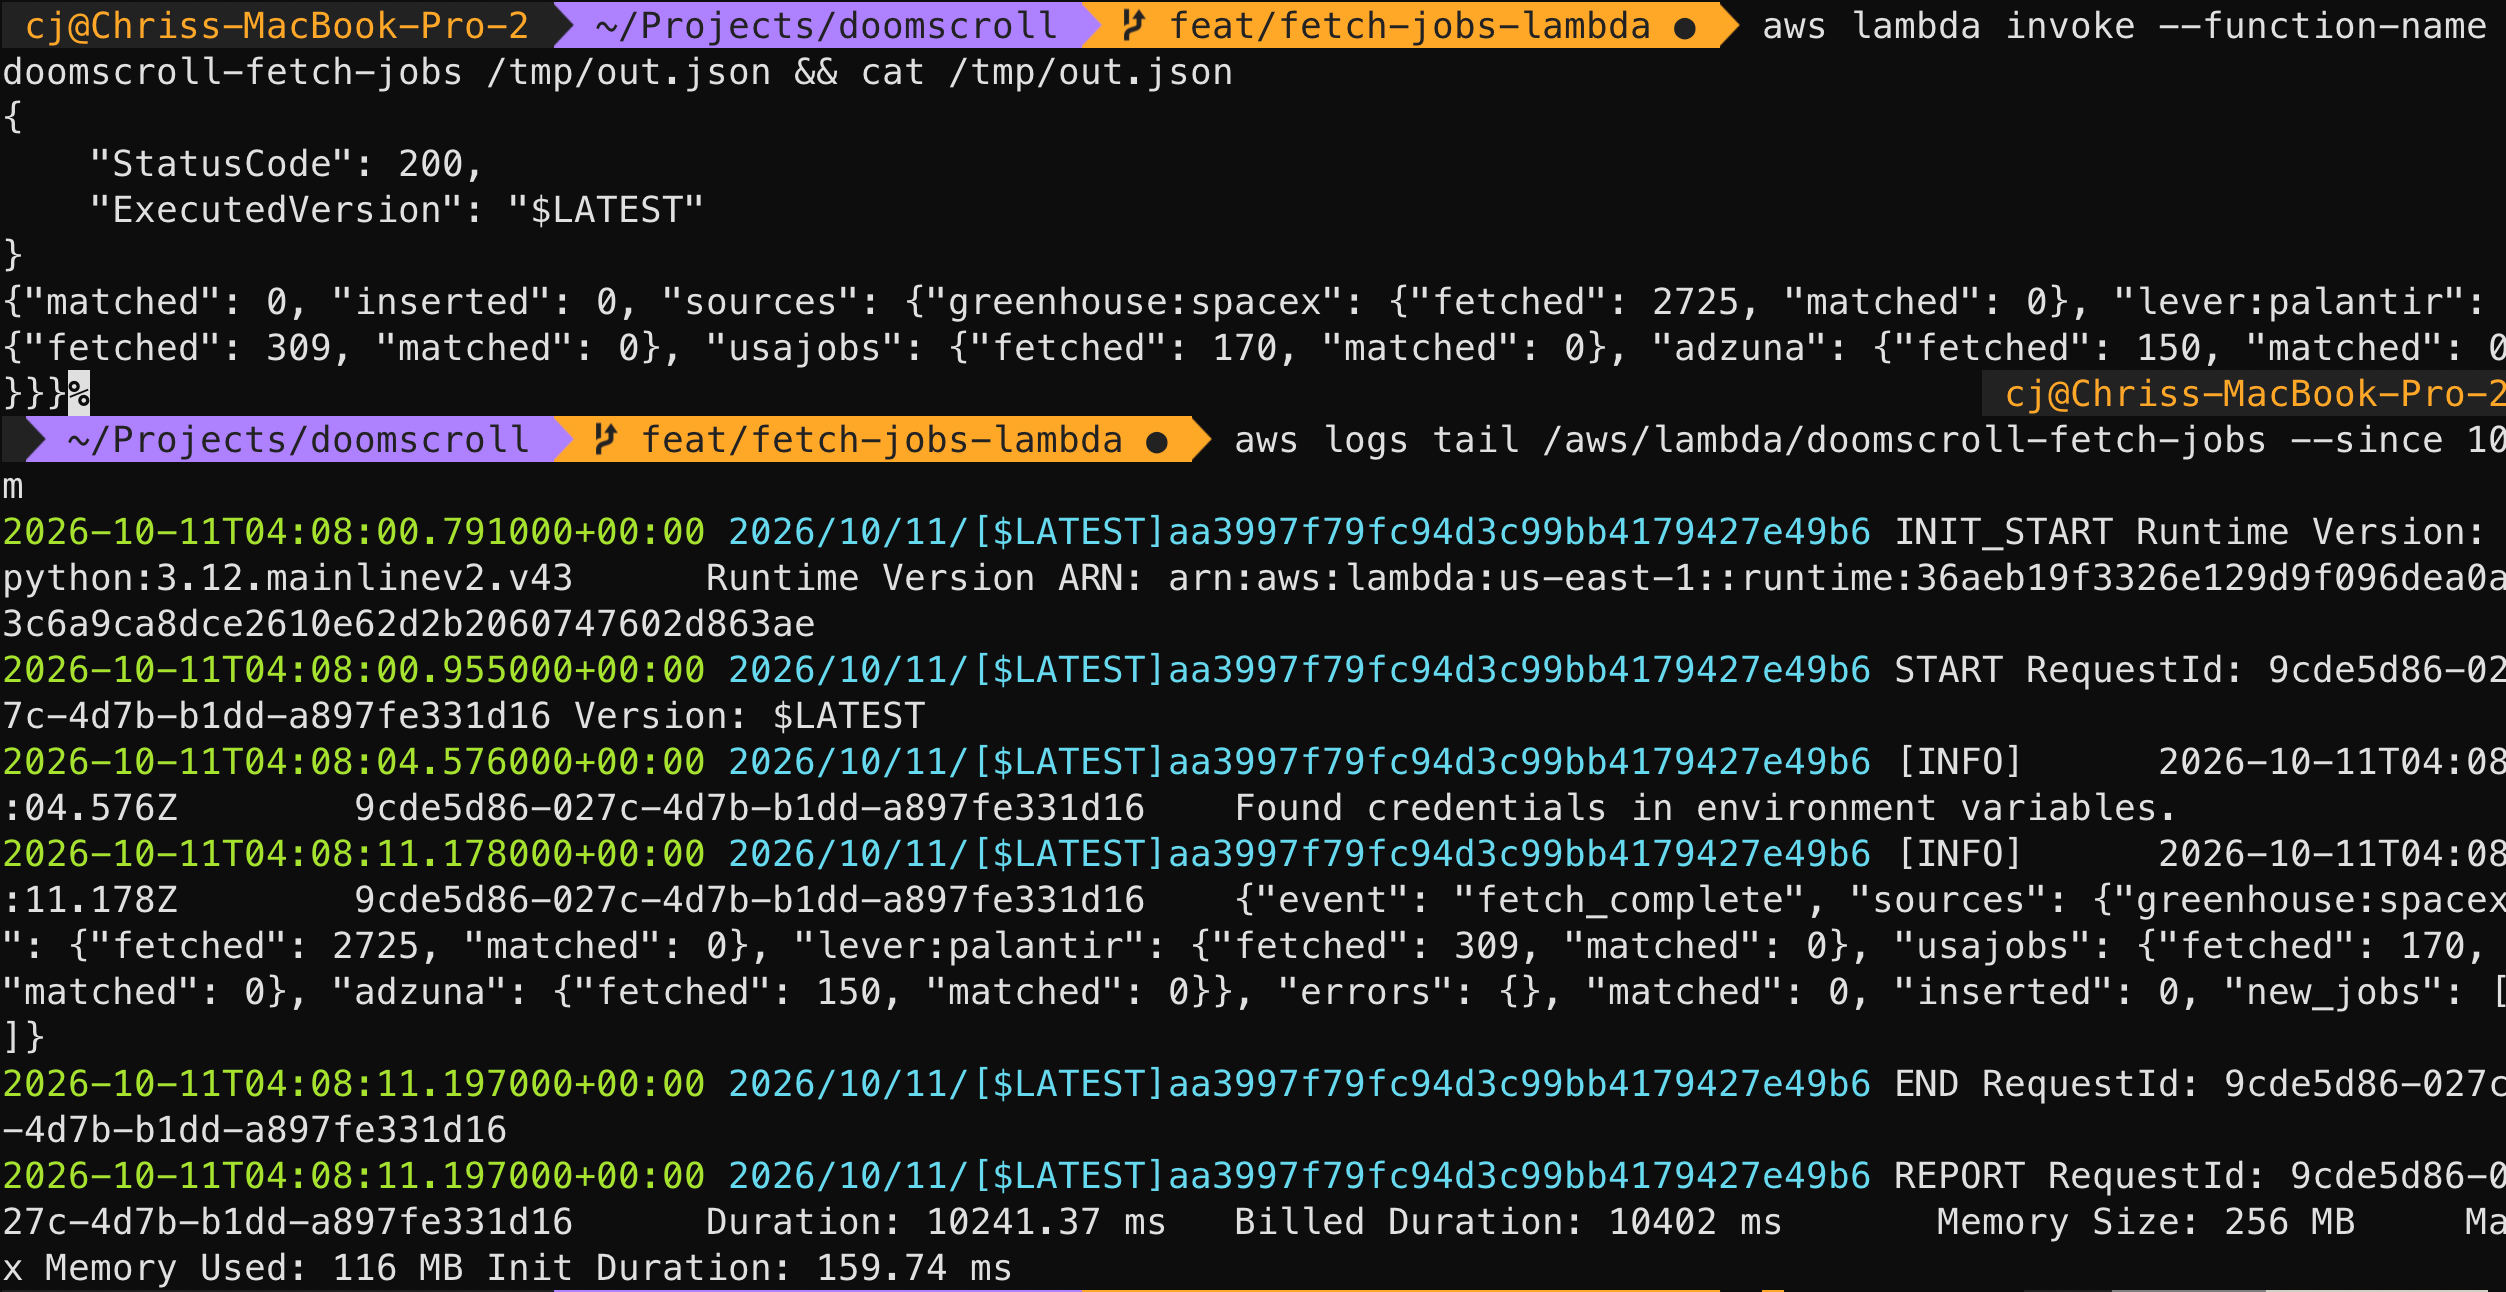
Task: Click the log stream name on the REPORT line
Action: (1299, 1175)
